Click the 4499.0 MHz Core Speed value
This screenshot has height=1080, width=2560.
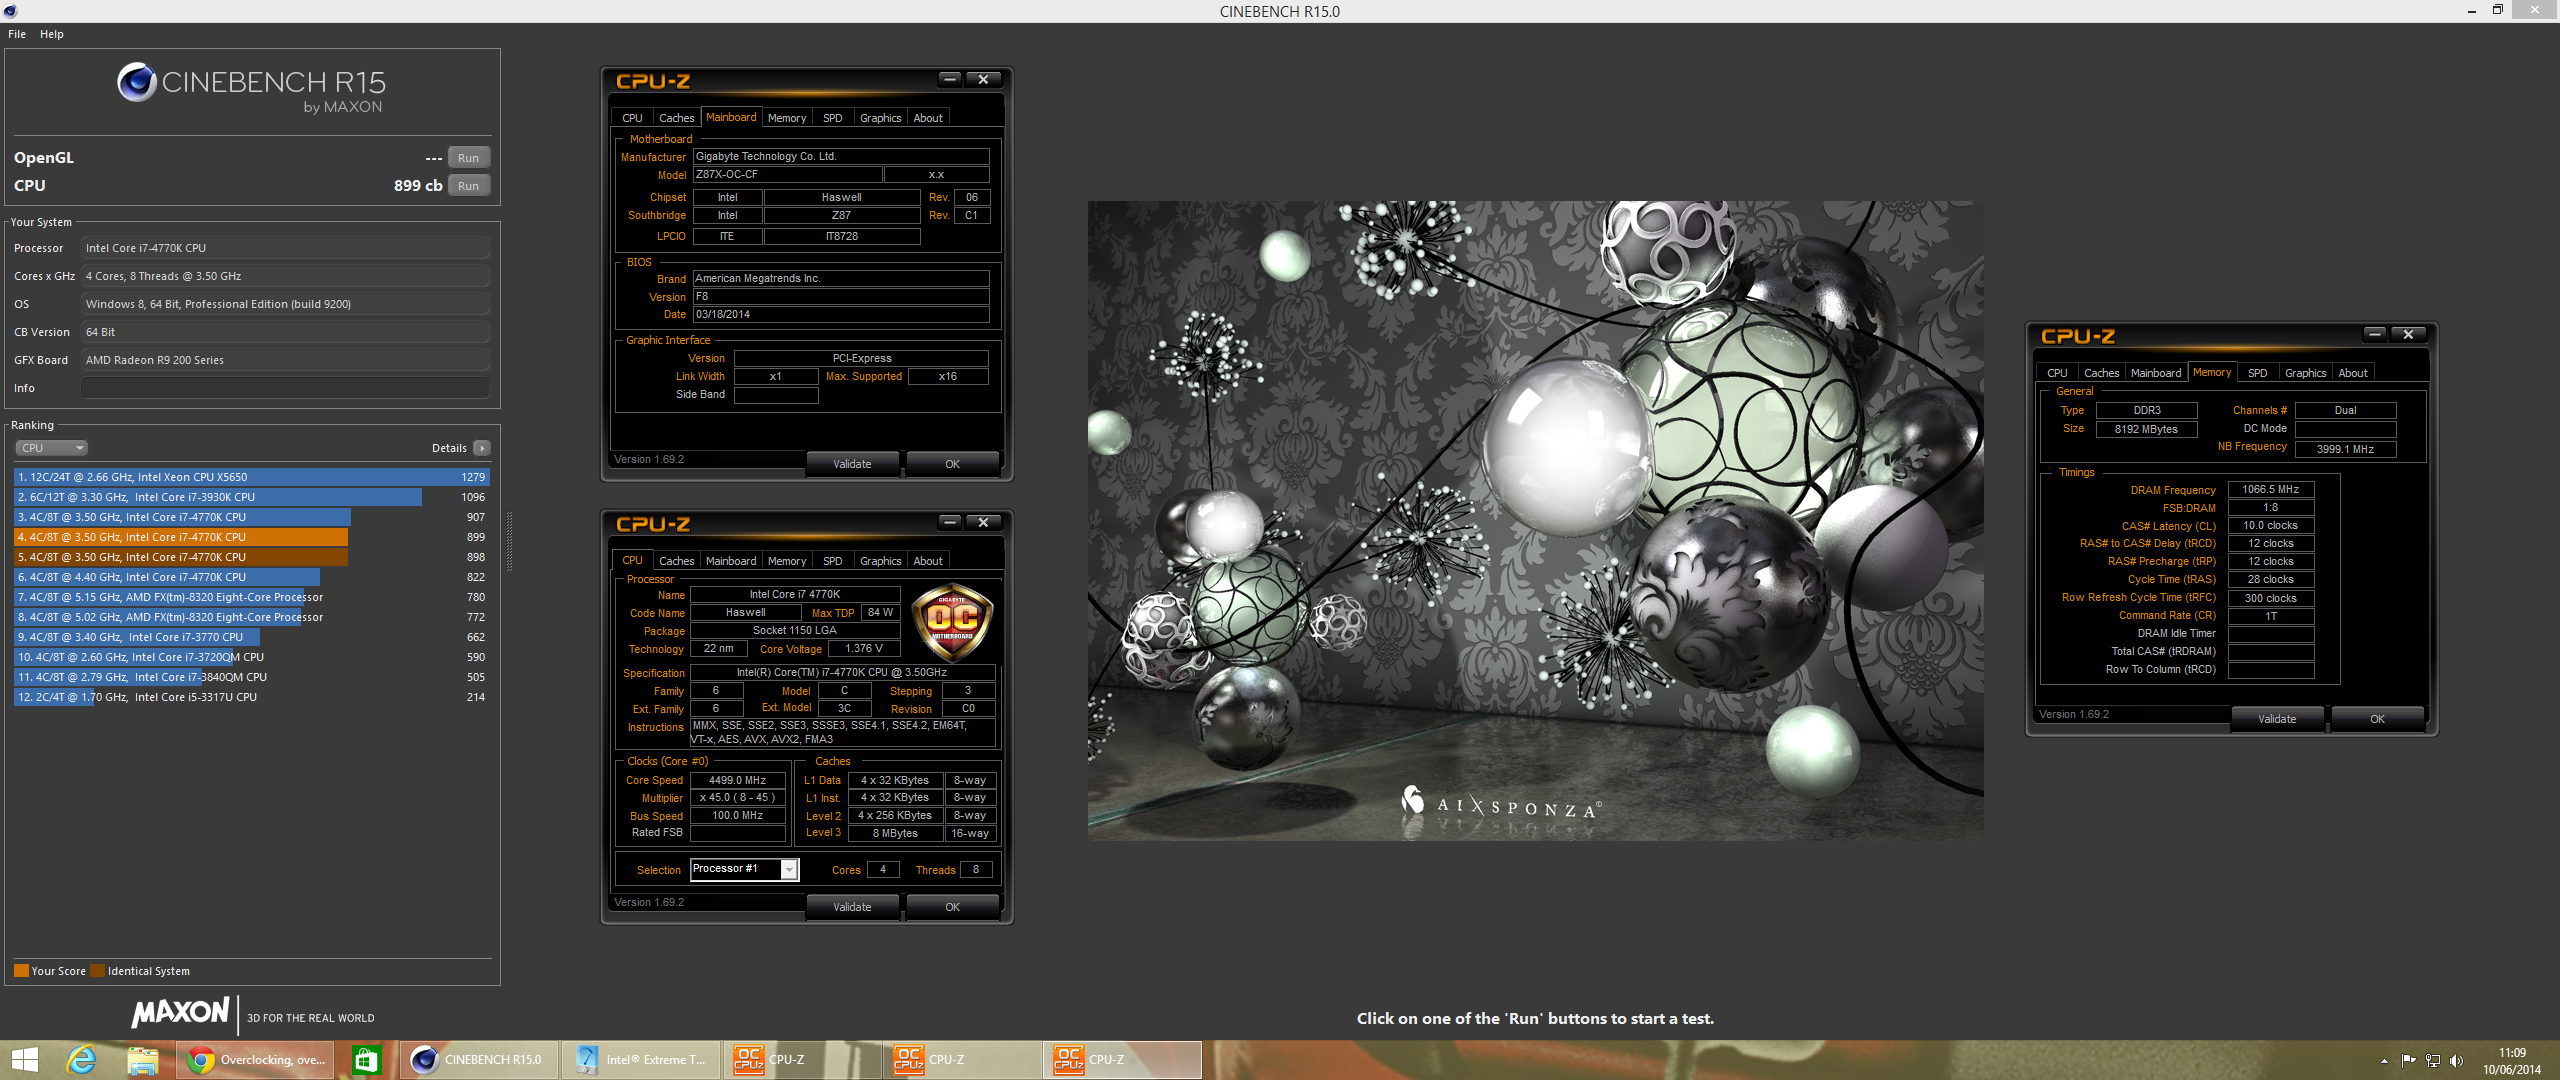pos(738,780)
